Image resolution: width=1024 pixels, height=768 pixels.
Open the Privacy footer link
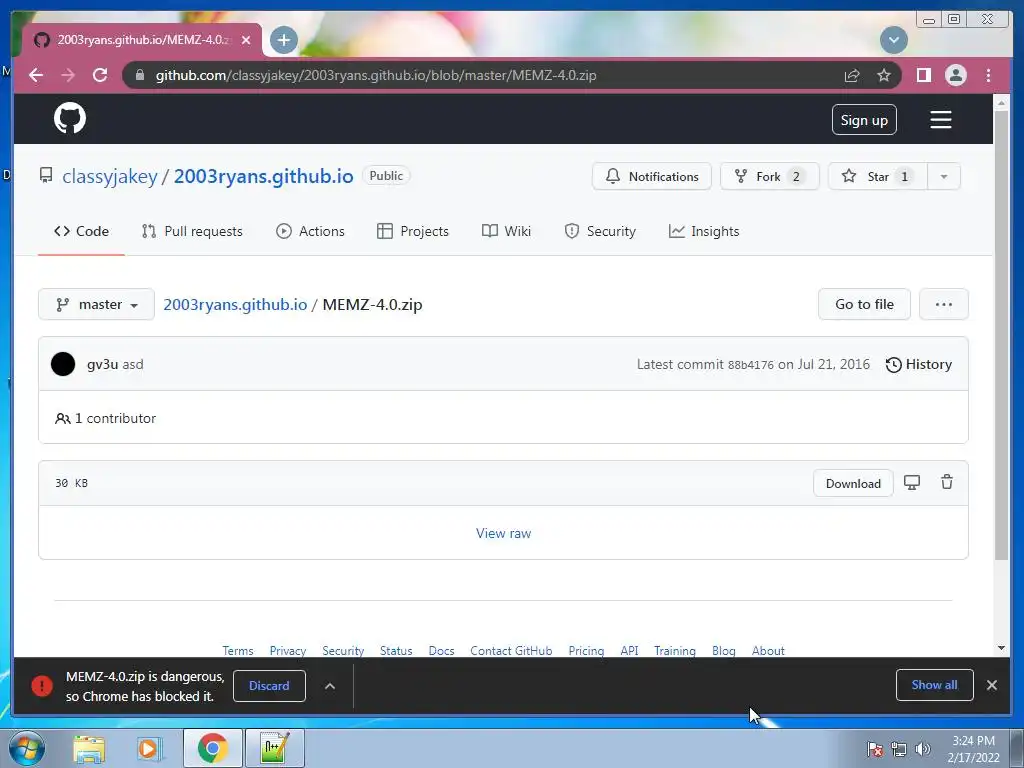pos(287,650)
